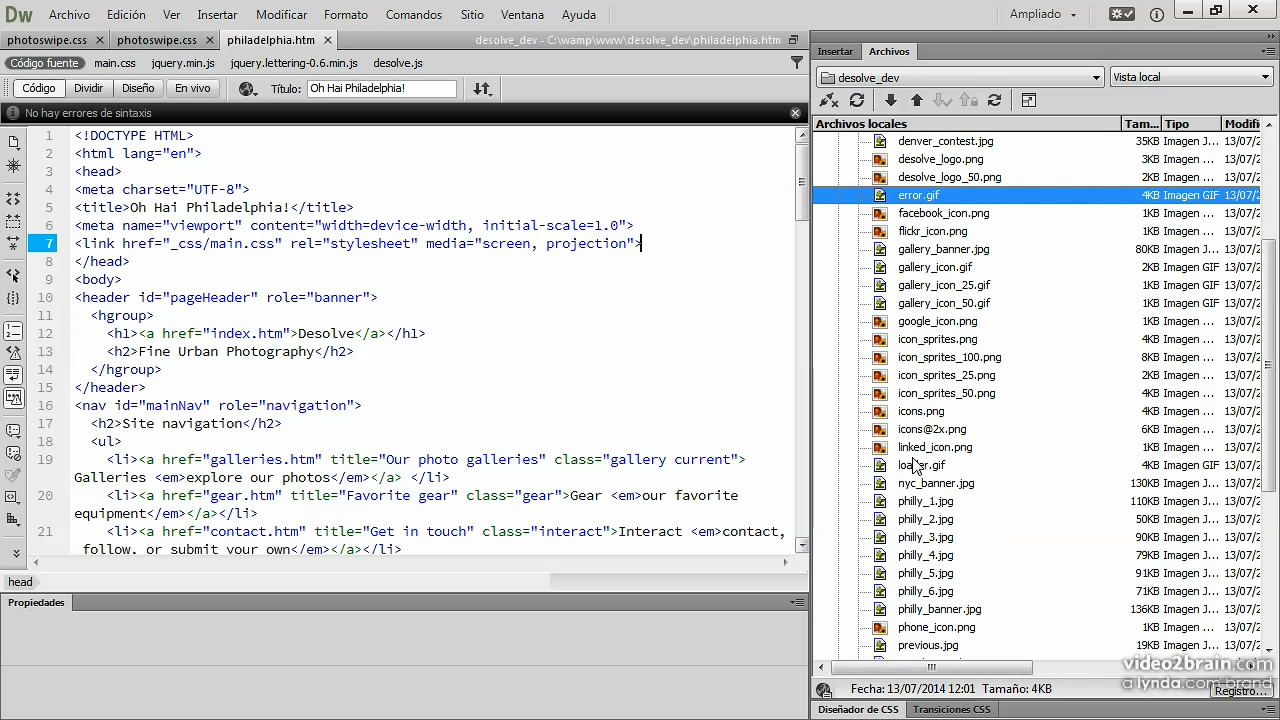This screenshot has width=1280, height=720.
Task: Open the desolve_dev site dropdown
Action: (x=959, y=77)
